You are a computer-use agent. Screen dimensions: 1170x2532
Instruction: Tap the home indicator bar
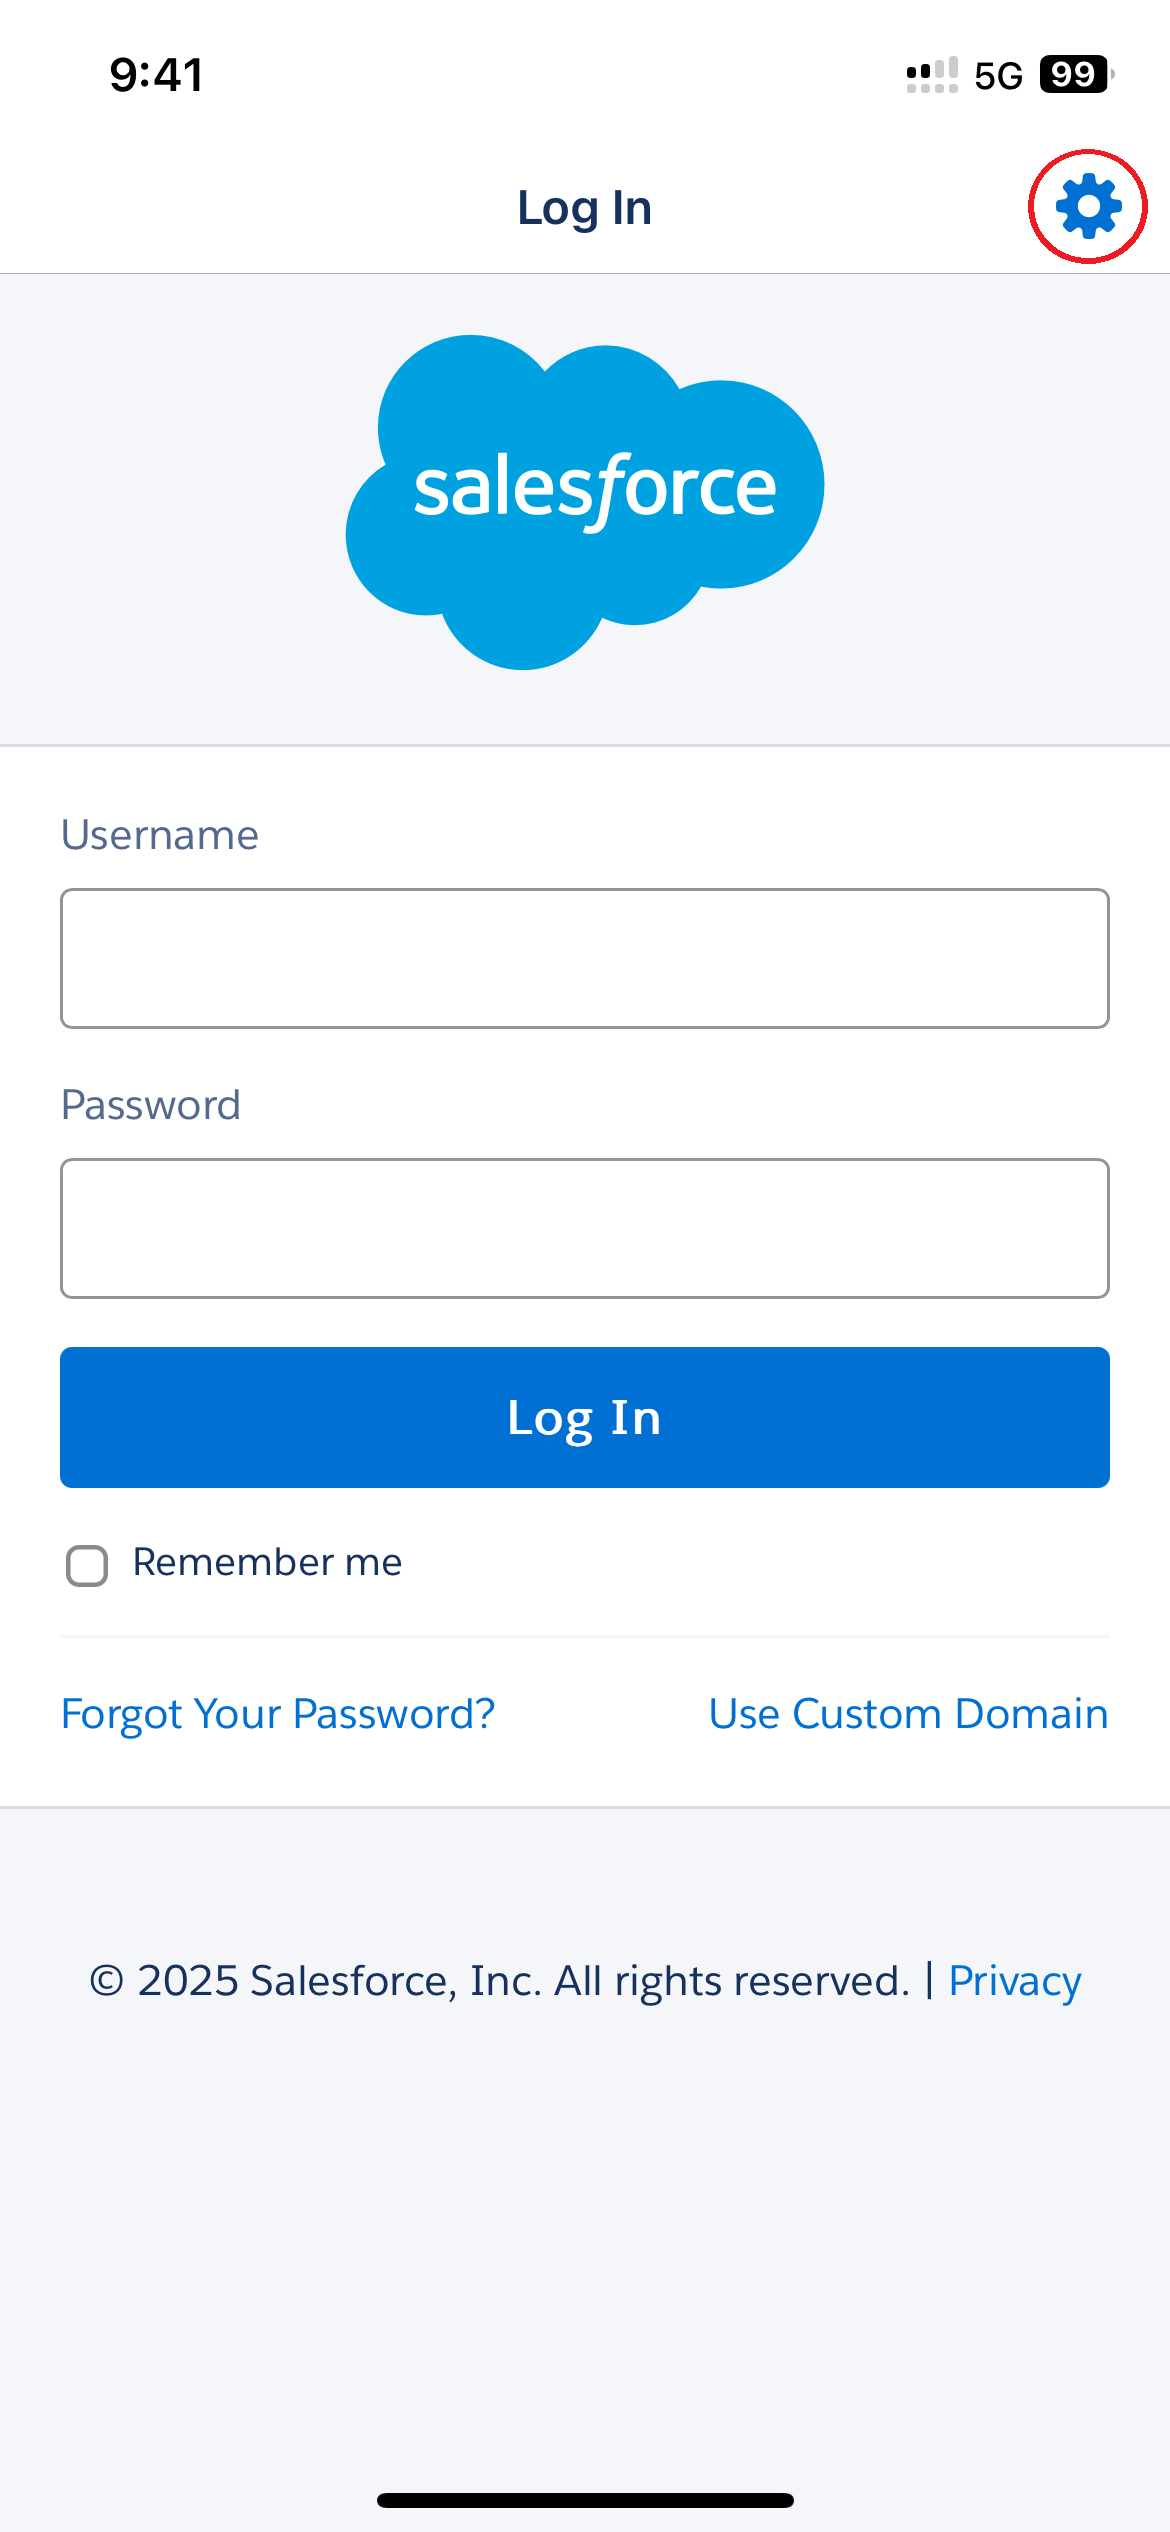585,2500
